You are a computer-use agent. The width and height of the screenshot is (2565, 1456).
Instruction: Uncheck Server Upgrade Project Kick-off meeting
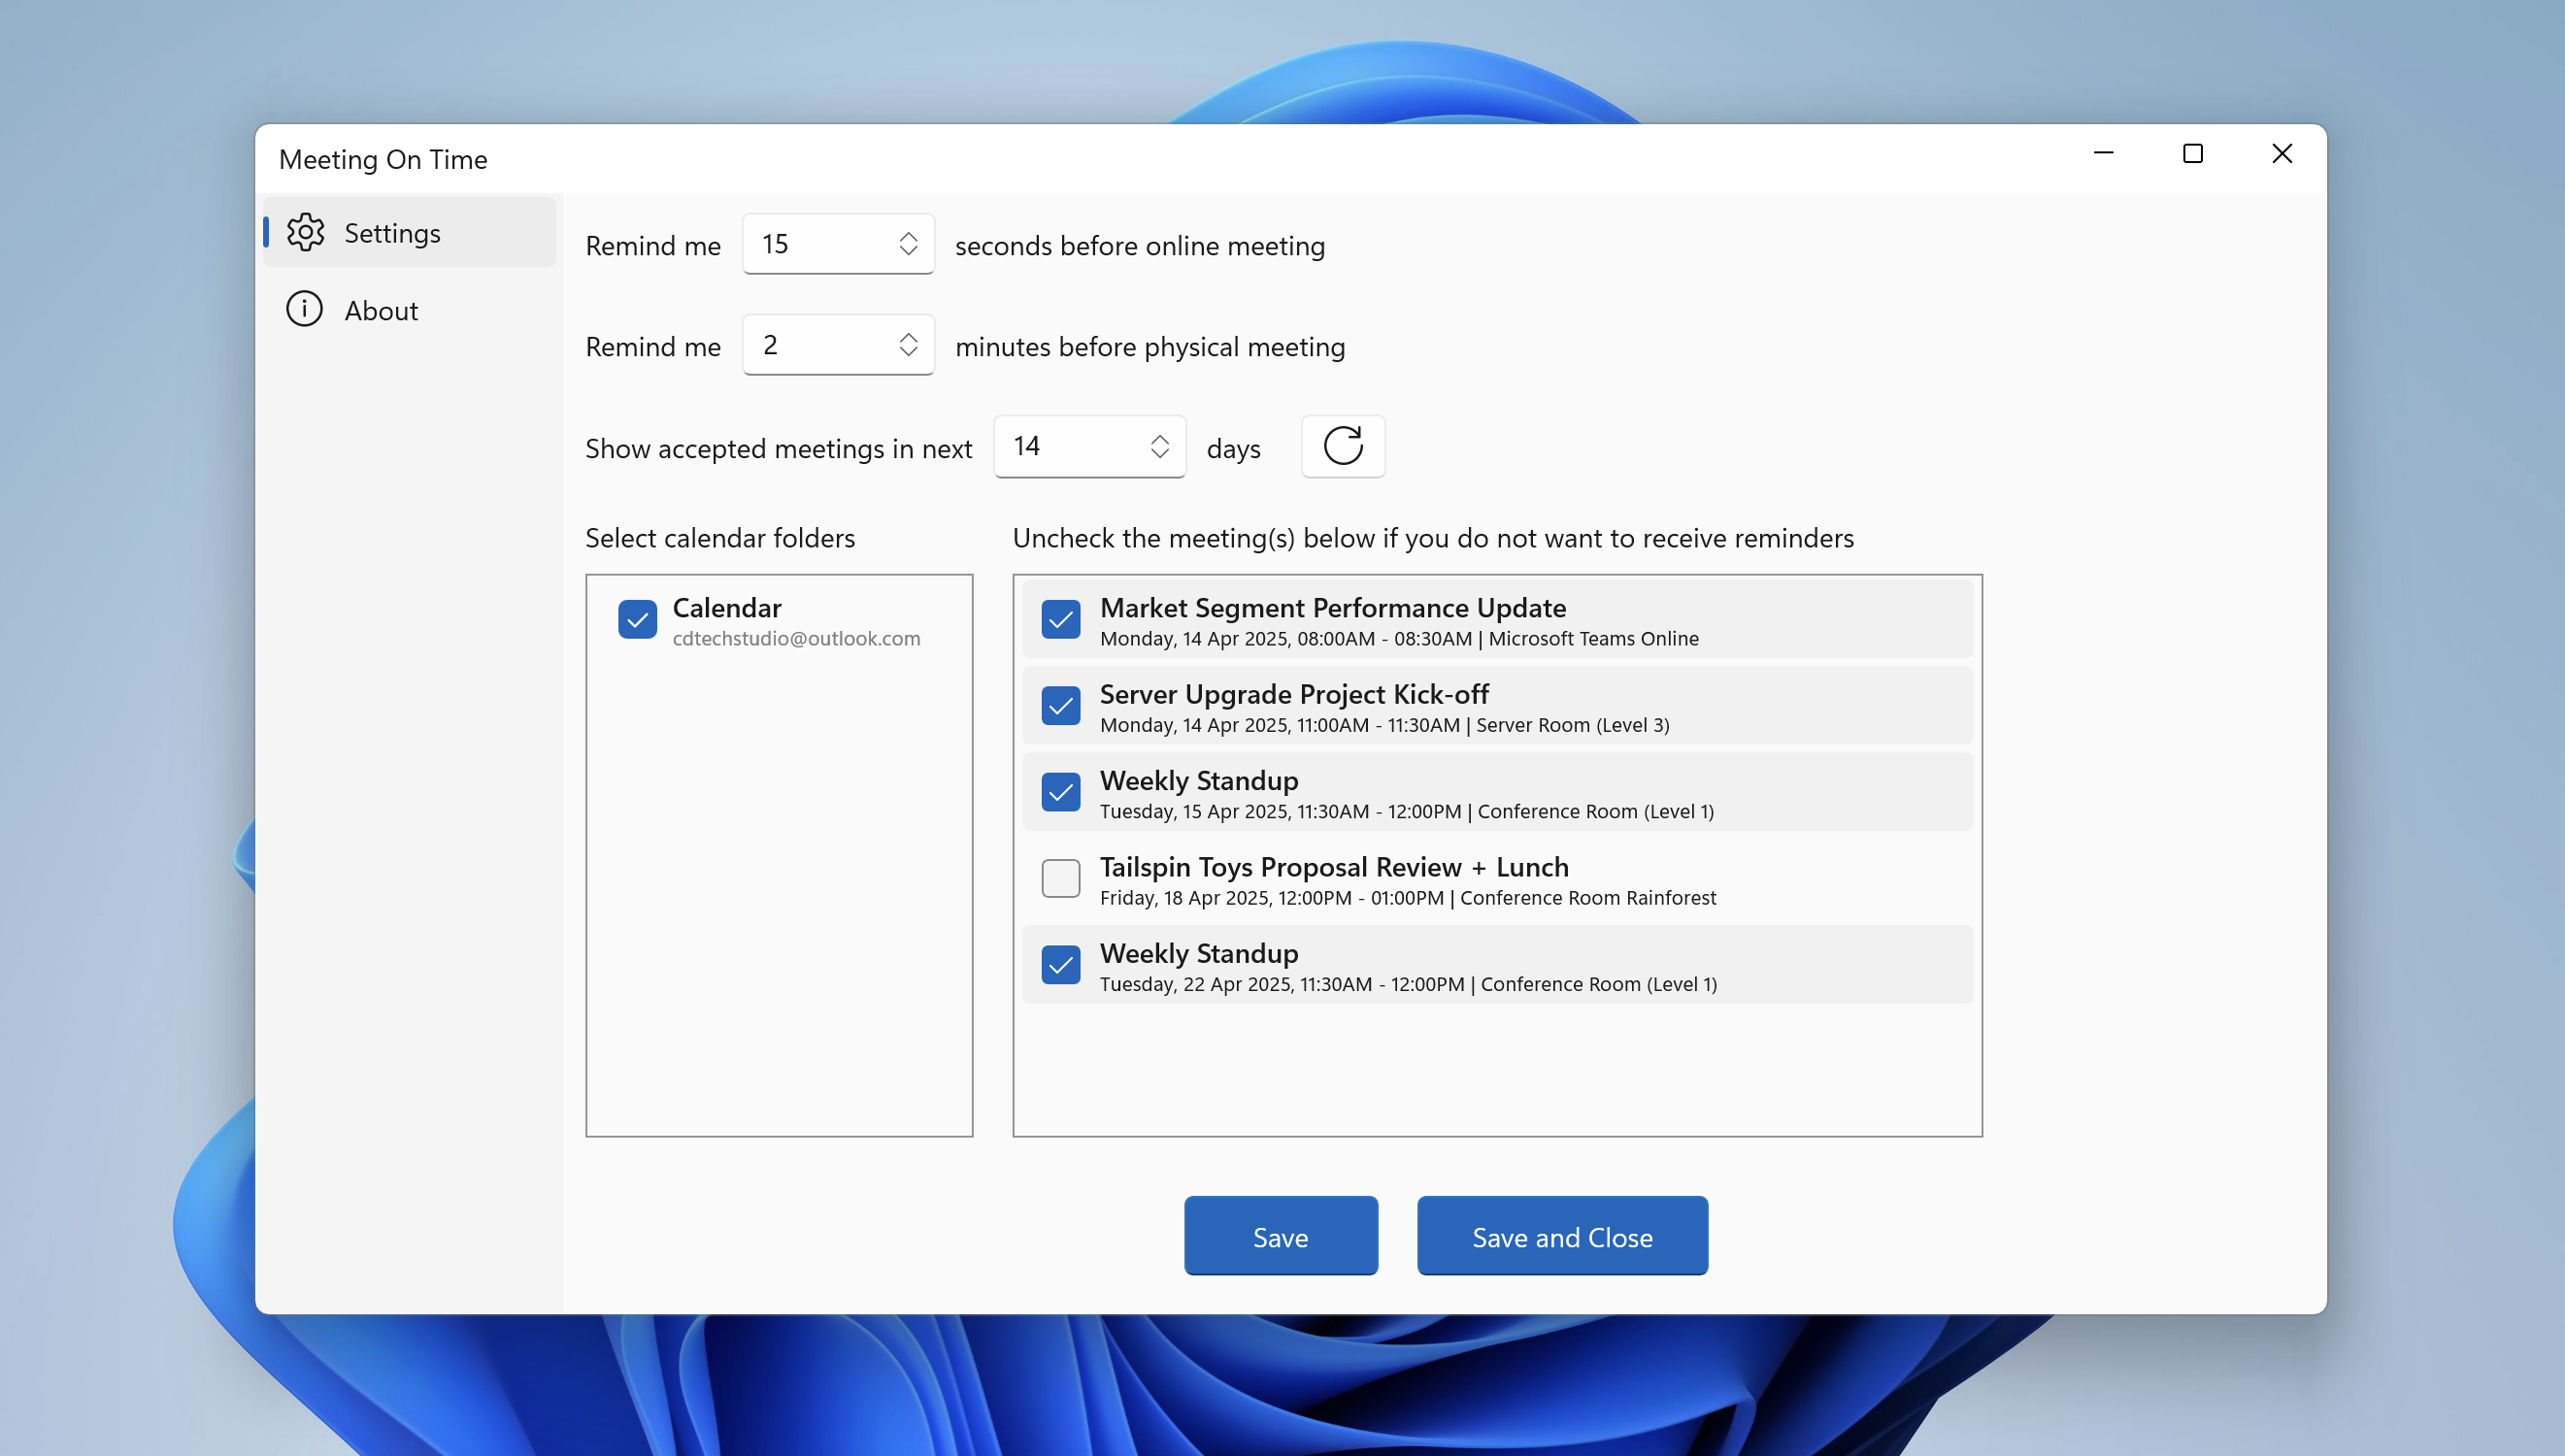[1060, 705]
